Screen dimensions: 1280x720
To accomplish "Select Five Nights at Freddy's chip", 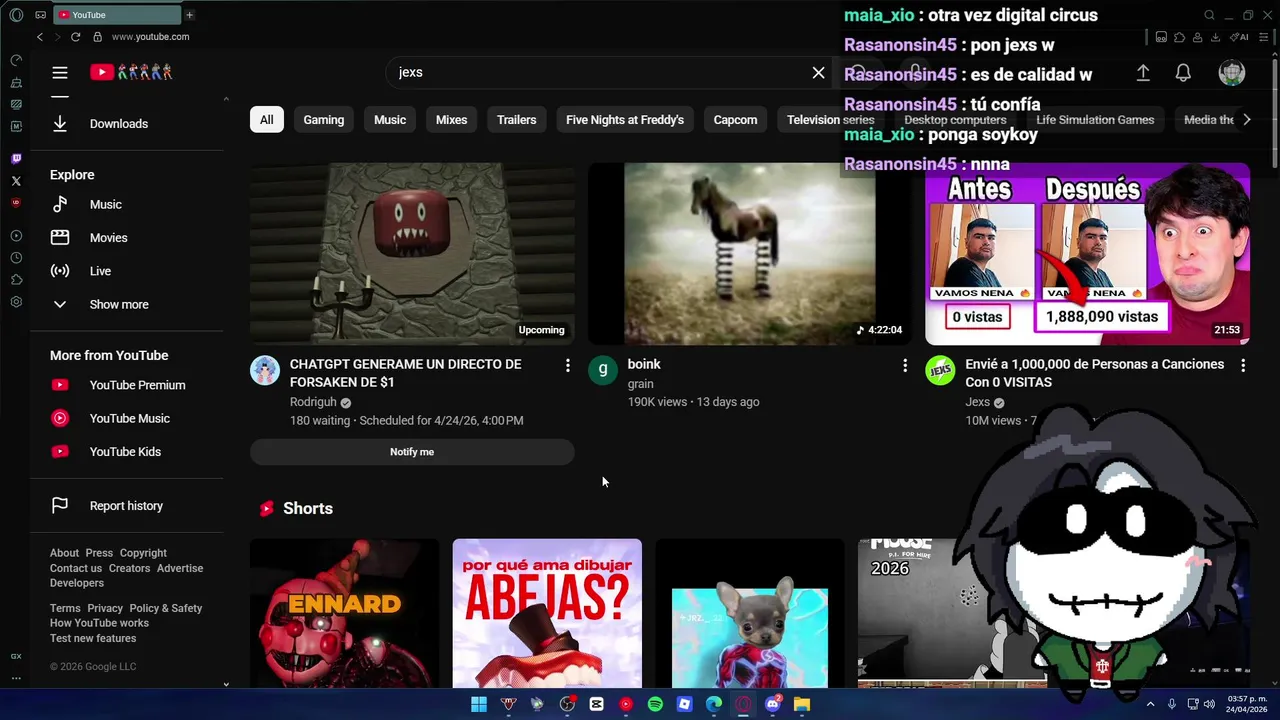I will [x=625, y=120].
